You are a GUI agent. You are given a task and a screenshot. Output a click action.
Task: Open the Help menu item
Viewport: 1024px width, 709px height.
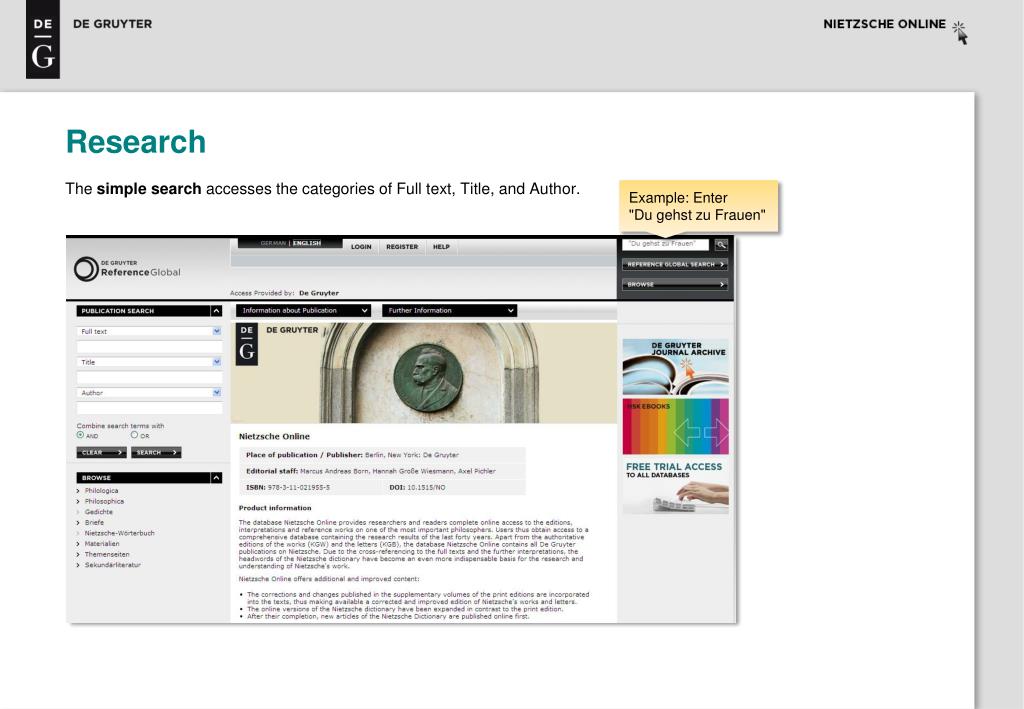click(x=441, y=247)
